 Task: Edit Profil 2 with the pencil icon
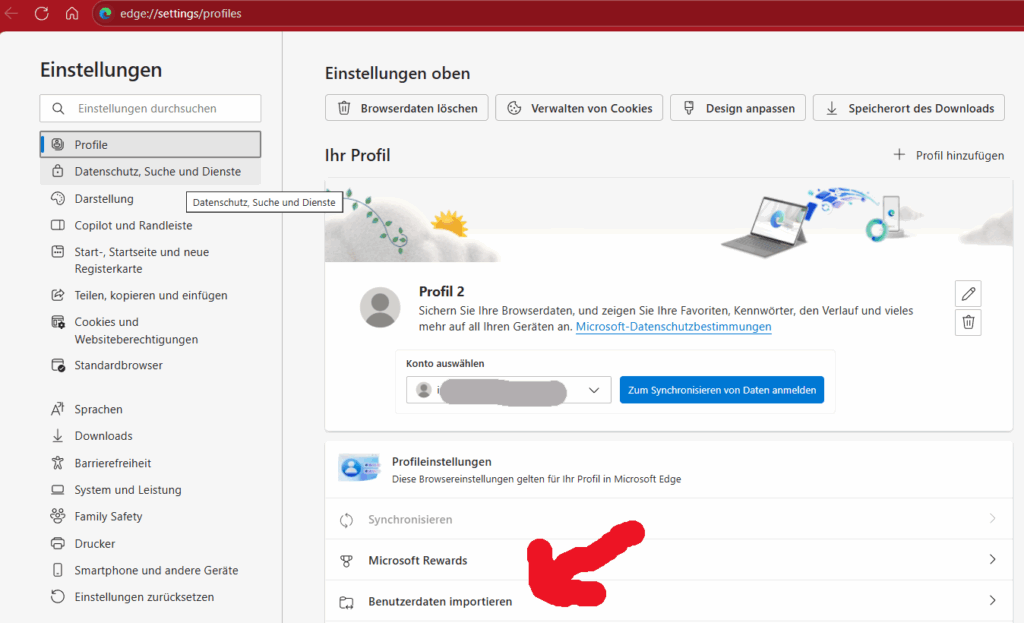click(968, 294)
